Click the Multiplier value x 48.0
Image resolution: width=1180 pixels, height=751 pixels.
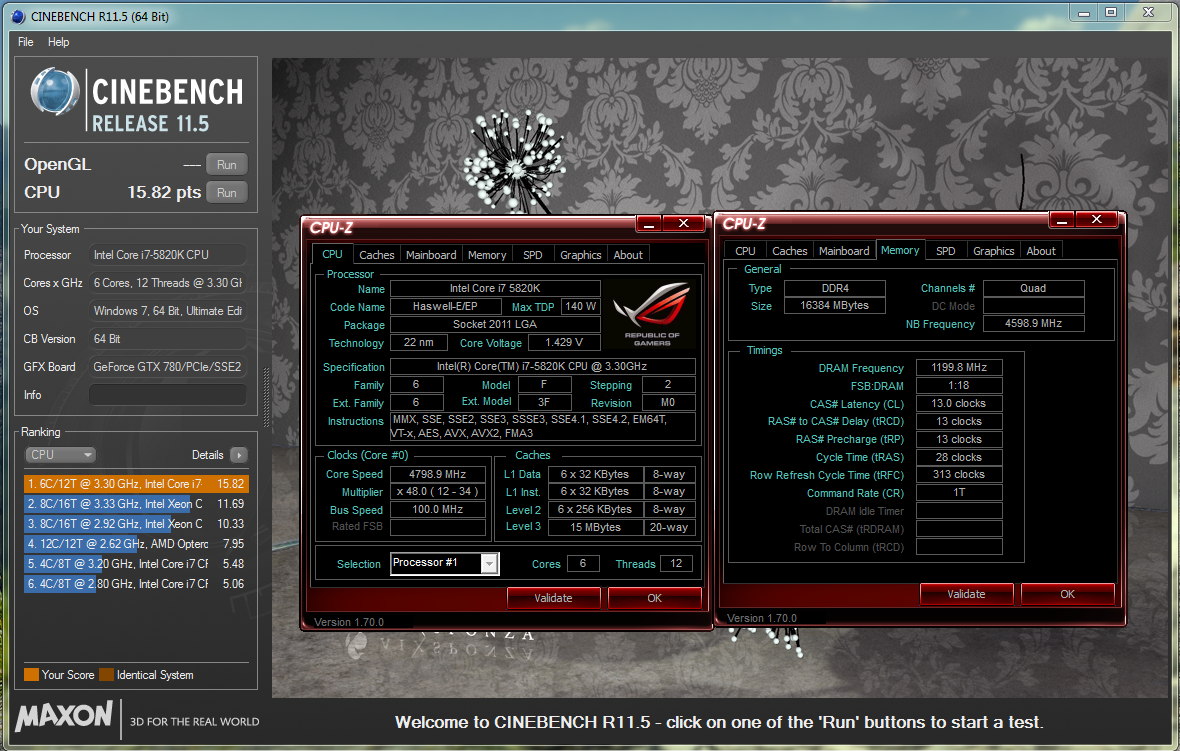coord(437,491)
